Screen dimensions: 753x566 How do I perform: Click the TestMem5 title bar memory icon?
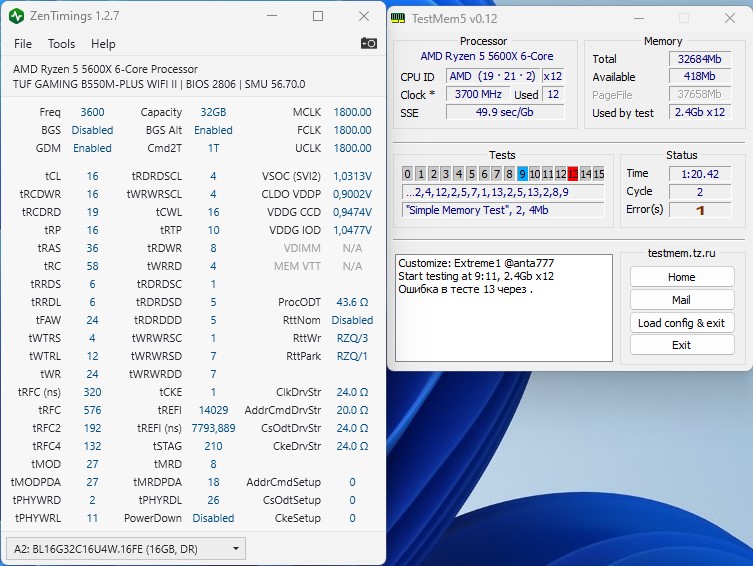coord(398,18)
